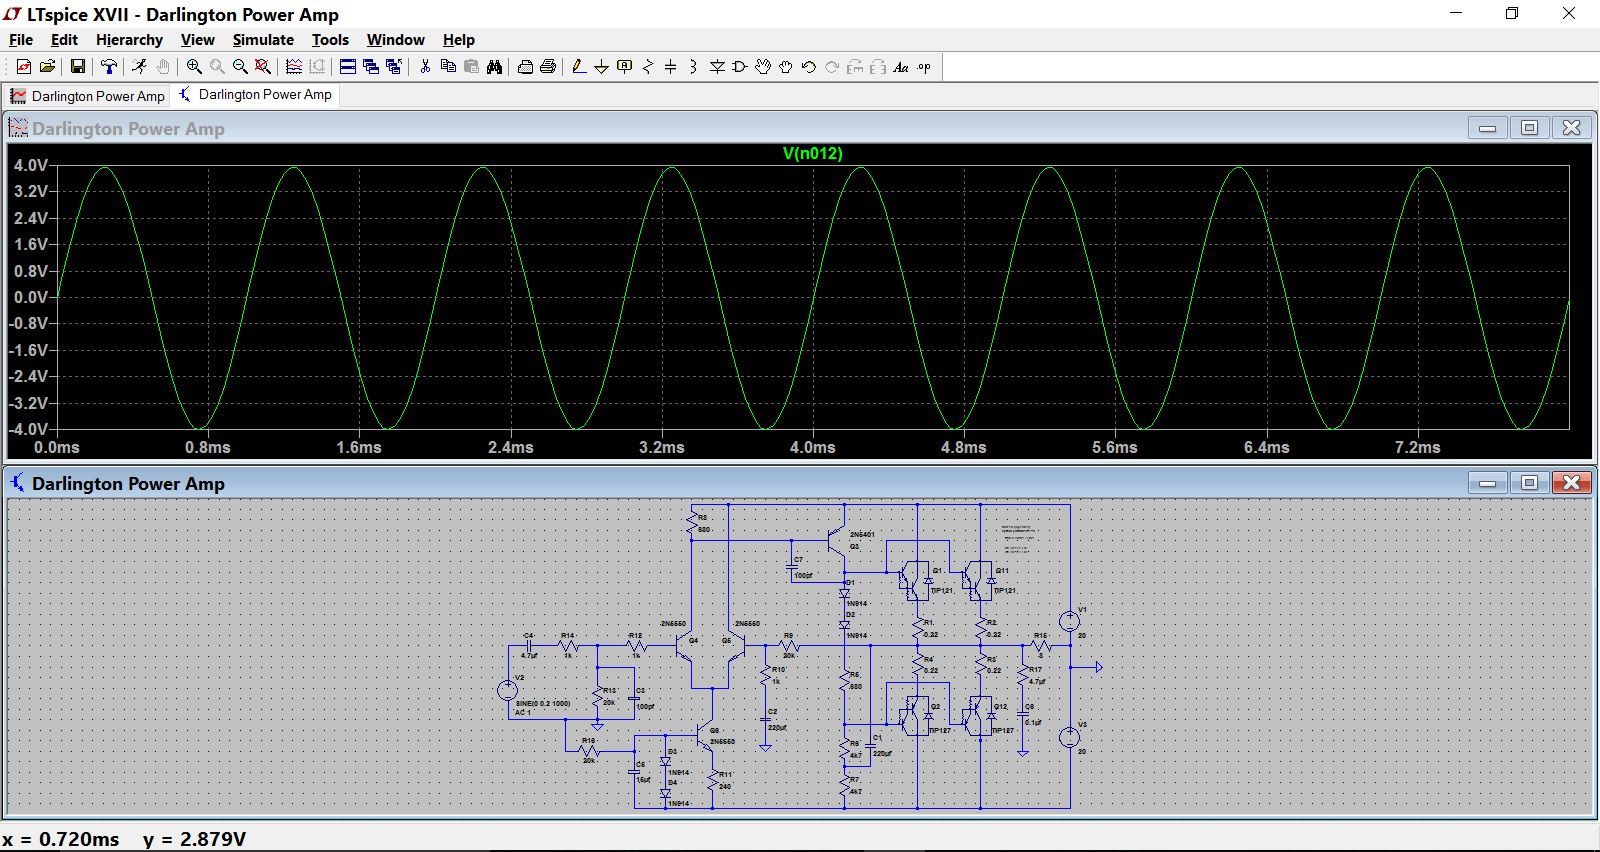The width and height of the screenshot is (1600, 852).
Task: Run the simulation with running-man icon
Action: (139, 67)
